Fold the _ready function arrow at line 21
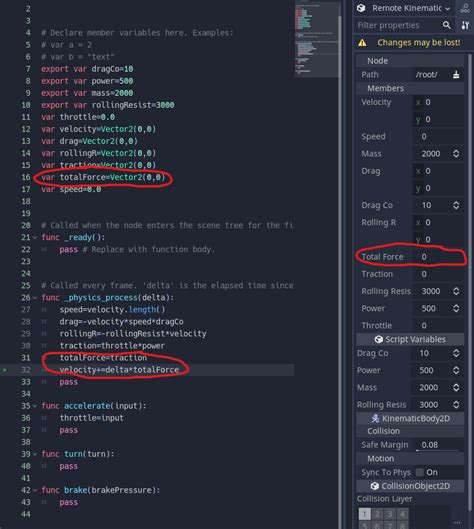 coord(35,238)
